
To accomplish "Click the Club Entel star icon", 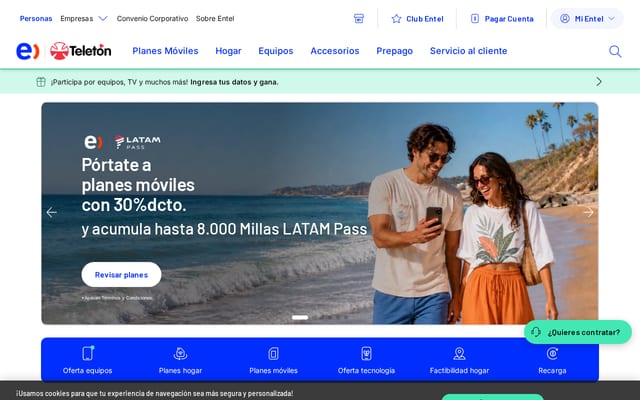I will tap(396, 18).
